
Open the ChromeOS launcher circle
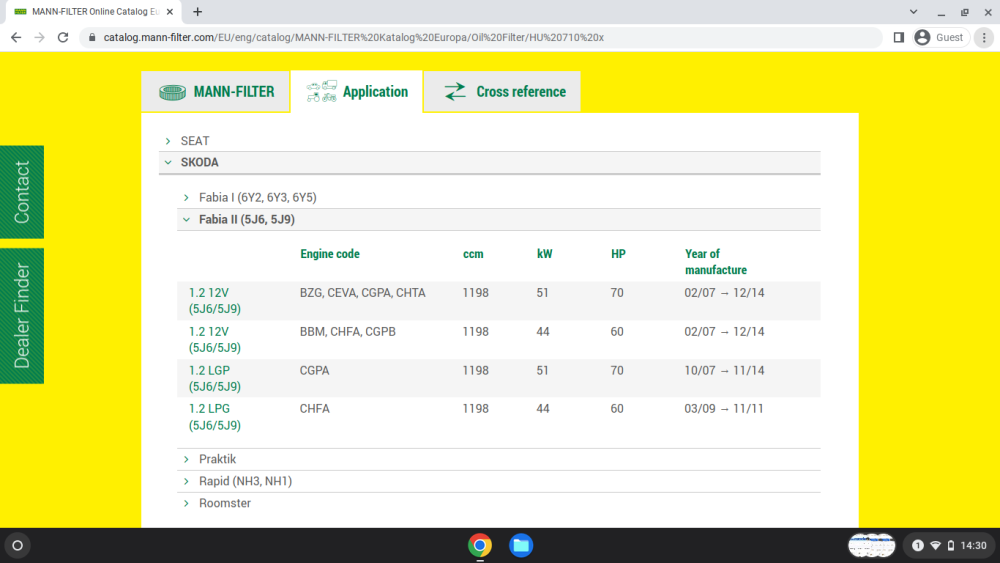(x=18, y=545)
